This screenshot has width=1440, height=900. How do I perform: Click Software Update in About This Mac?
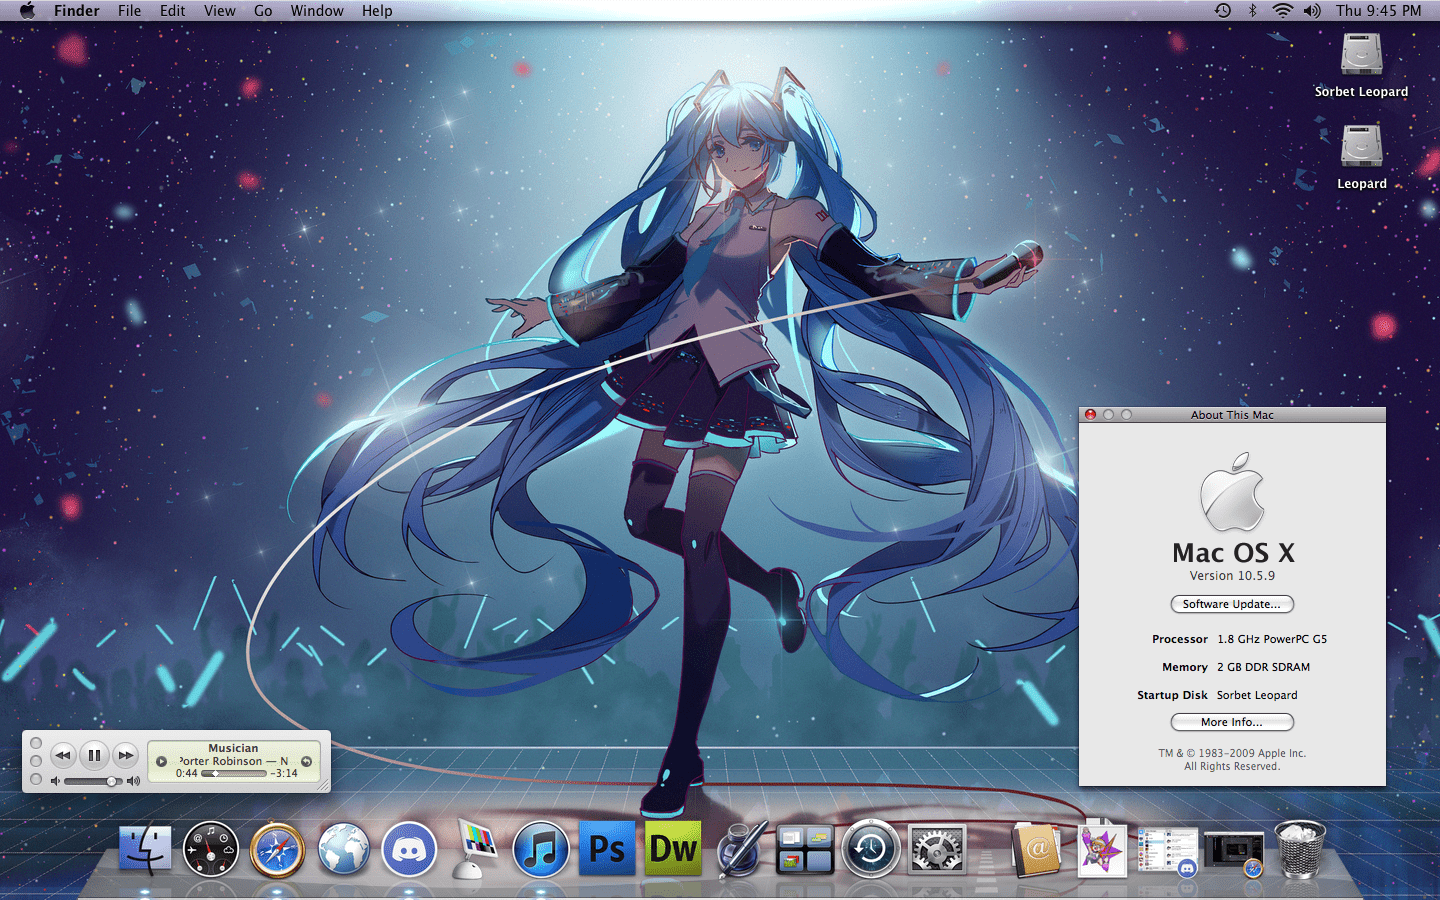(x=1232, y=604)
